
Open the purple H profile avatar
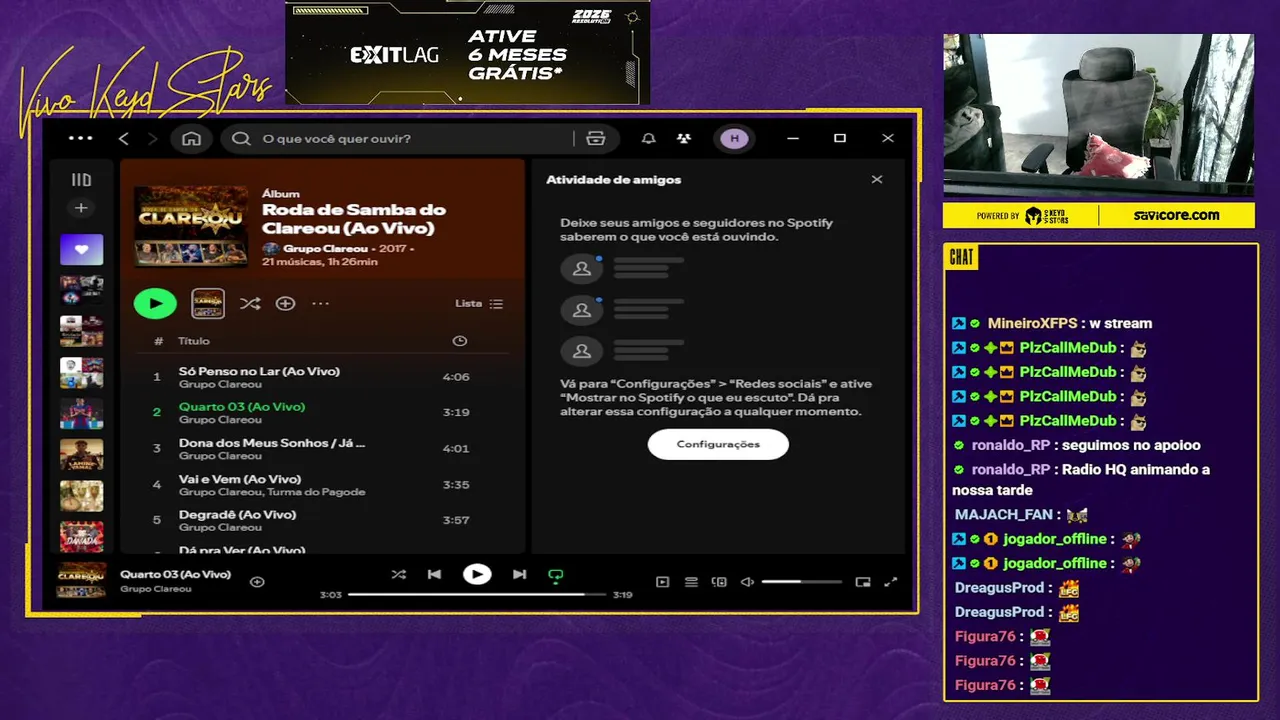click(734, 139)
